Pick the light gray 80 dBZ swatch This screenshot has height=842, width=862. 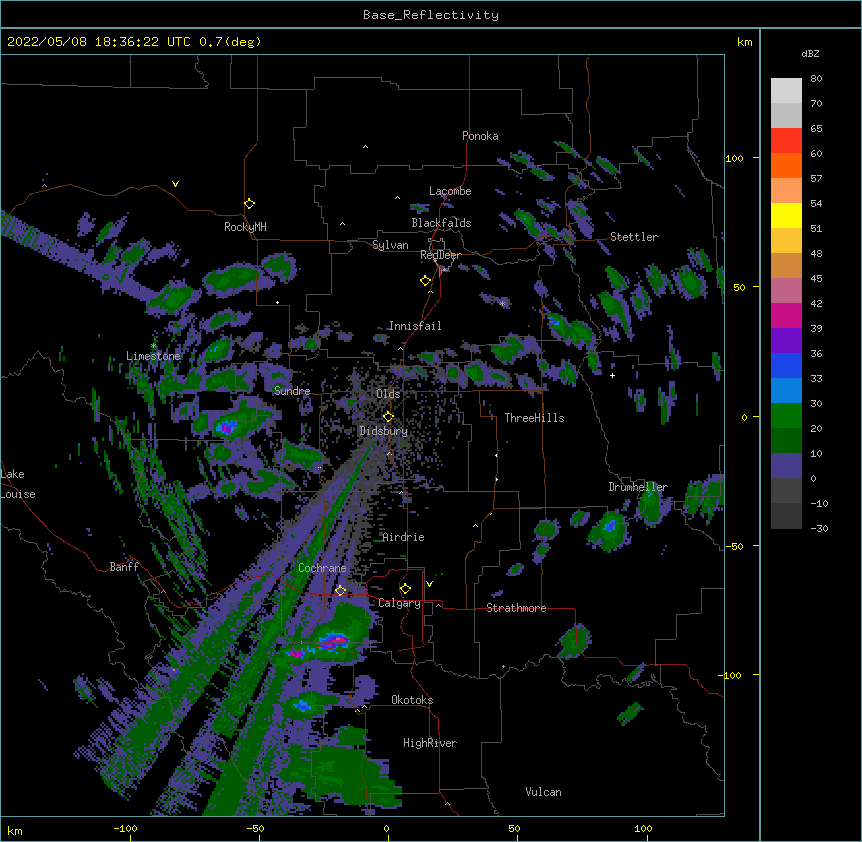786,91
